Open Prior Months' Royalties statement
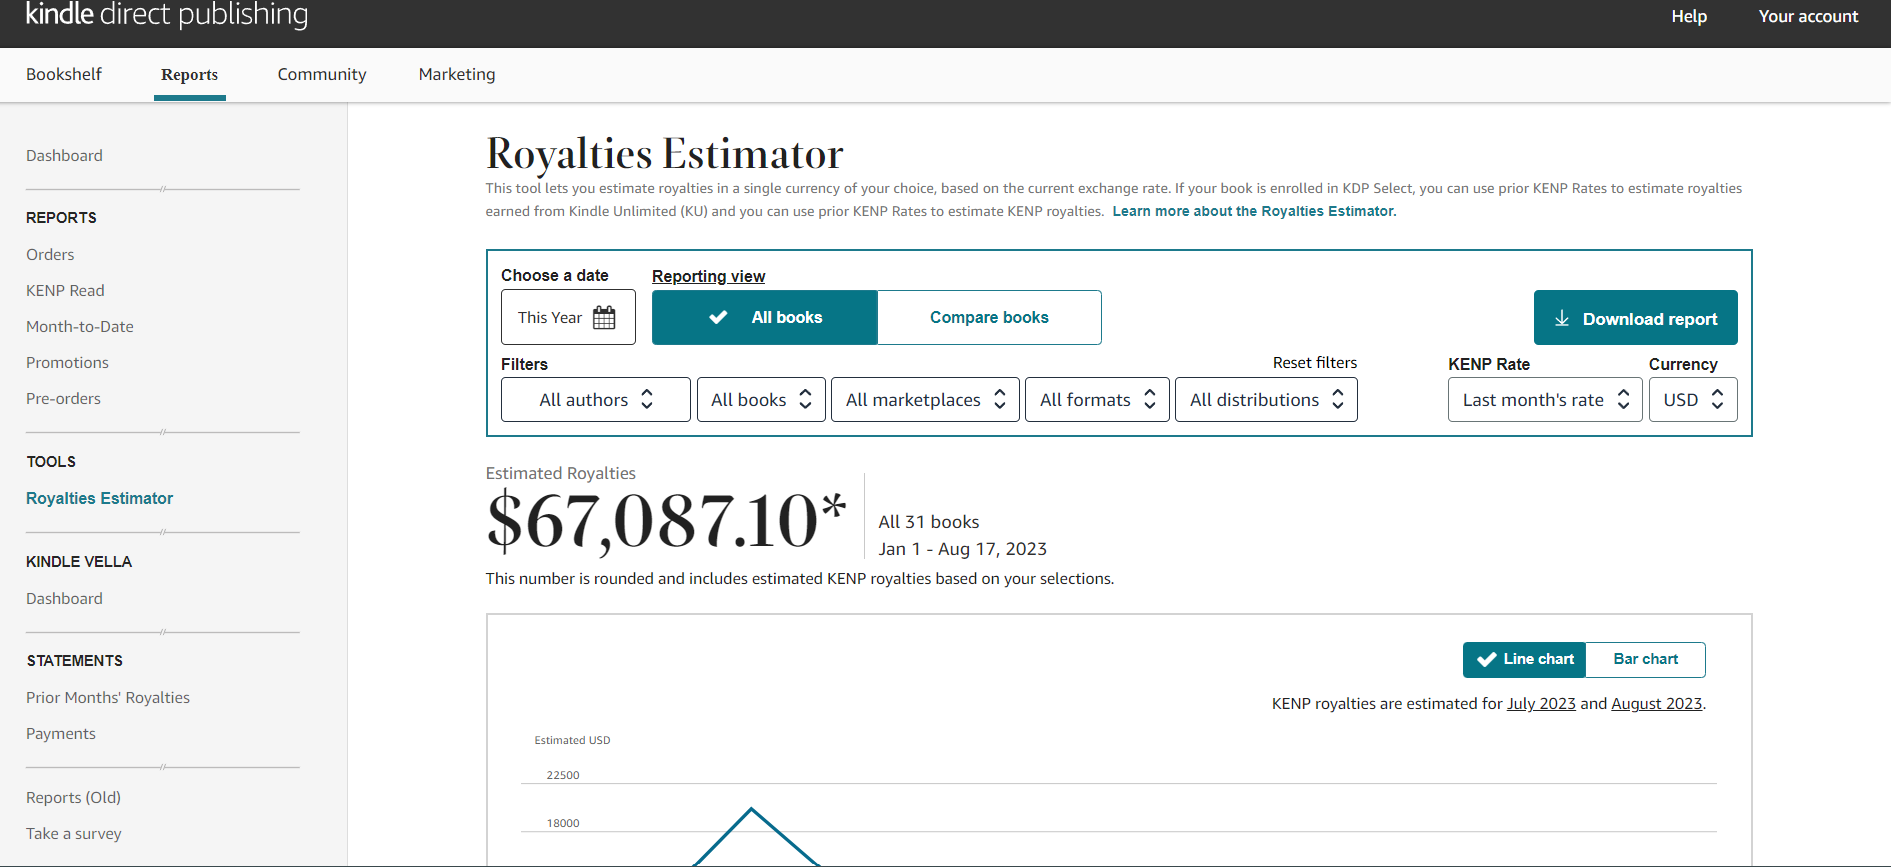This screenshot has width=1891, height=867. tap(108, 697)
